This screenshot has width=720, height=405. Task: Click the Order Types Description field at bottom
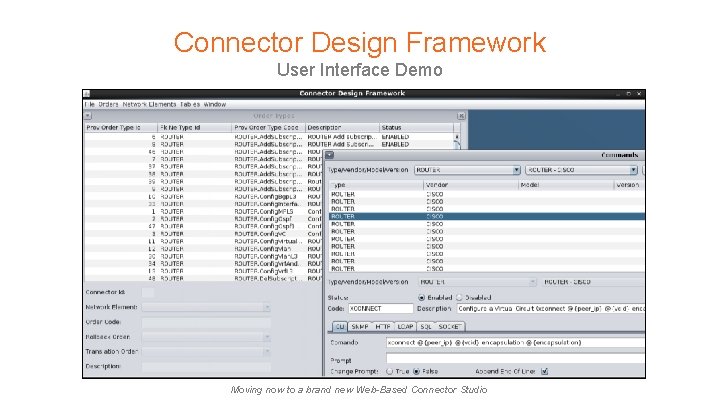click(206, 366)
